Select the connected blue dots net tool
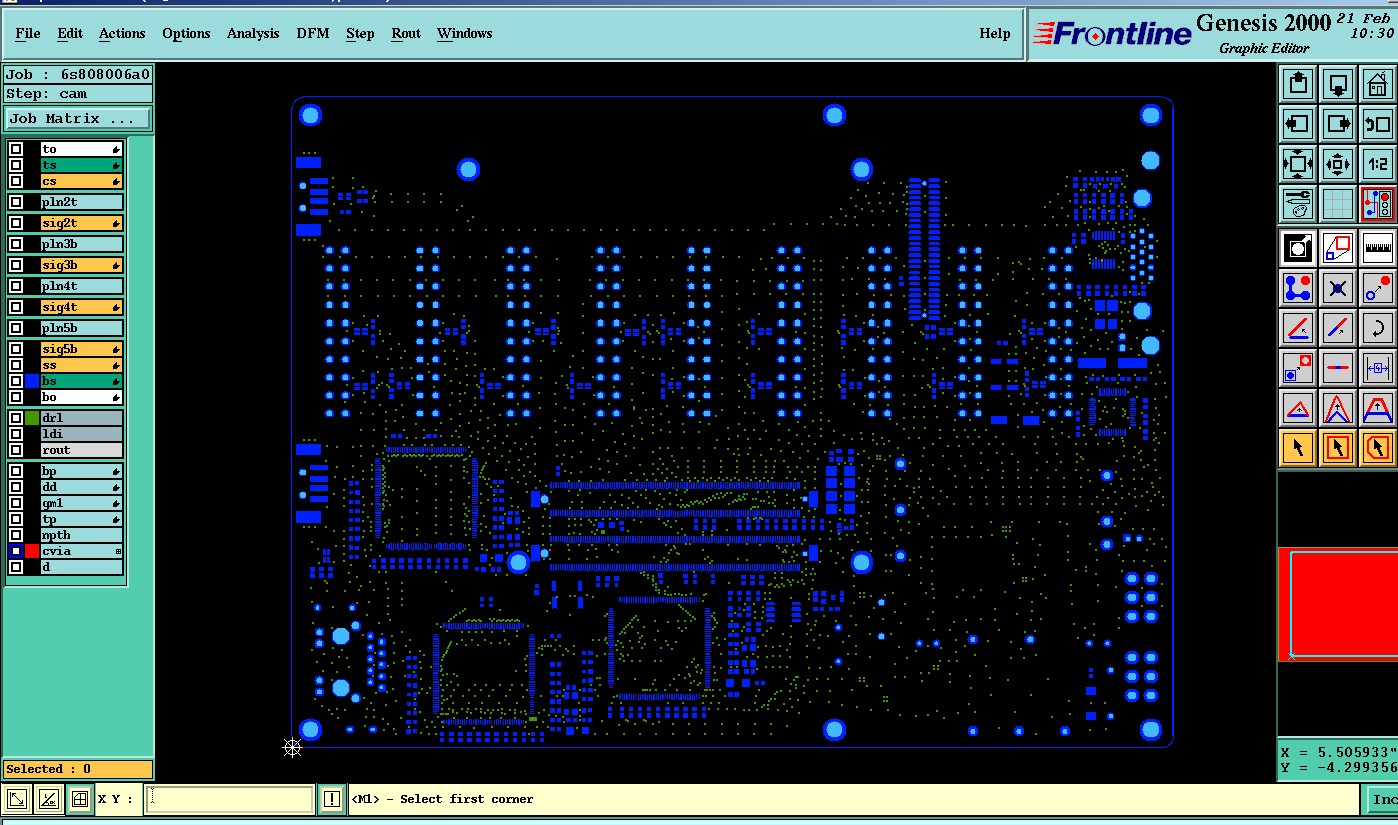The width and height of the screenshot is (1398, 825). pyautogui.click(x=1298, y=288)
